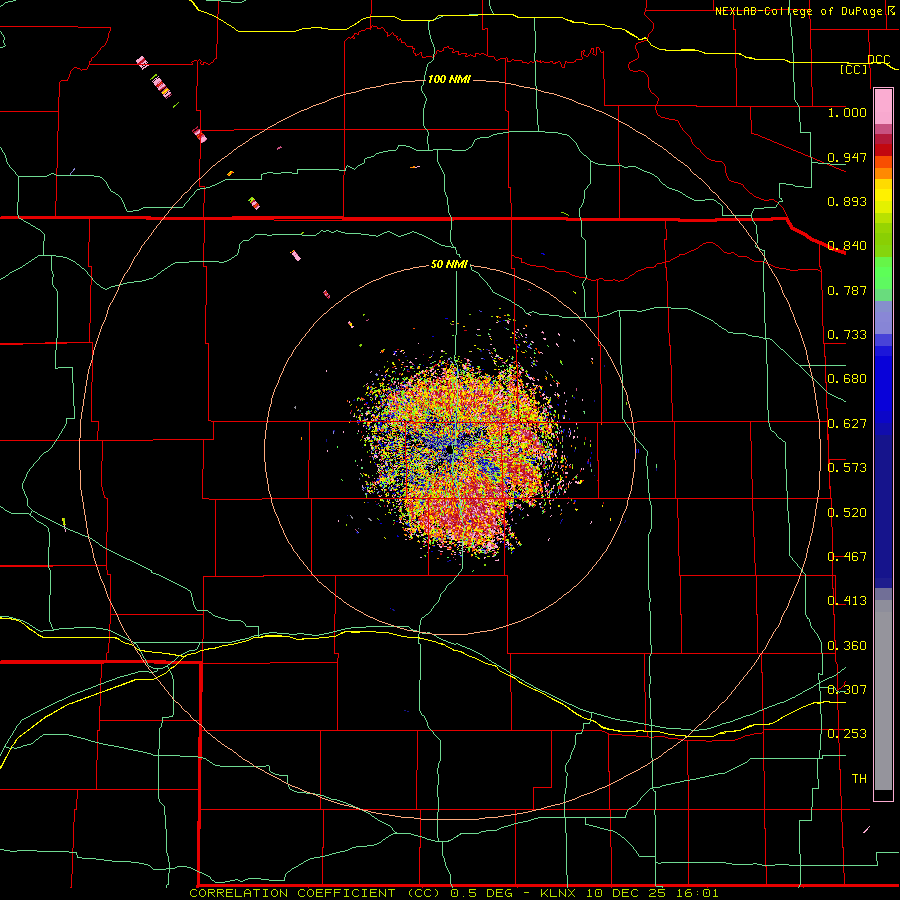Click the 0.413 legend value

pyautogui.click(x=847, y=601)
